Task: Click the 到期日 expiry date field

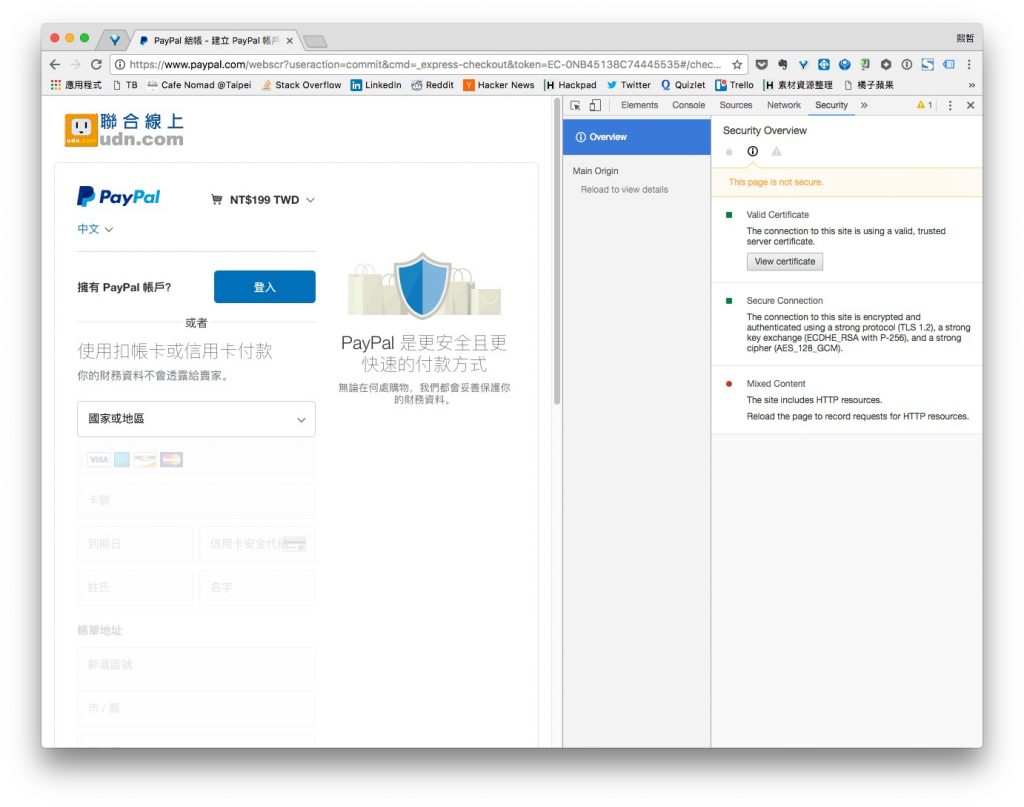Action: point(135,544)
